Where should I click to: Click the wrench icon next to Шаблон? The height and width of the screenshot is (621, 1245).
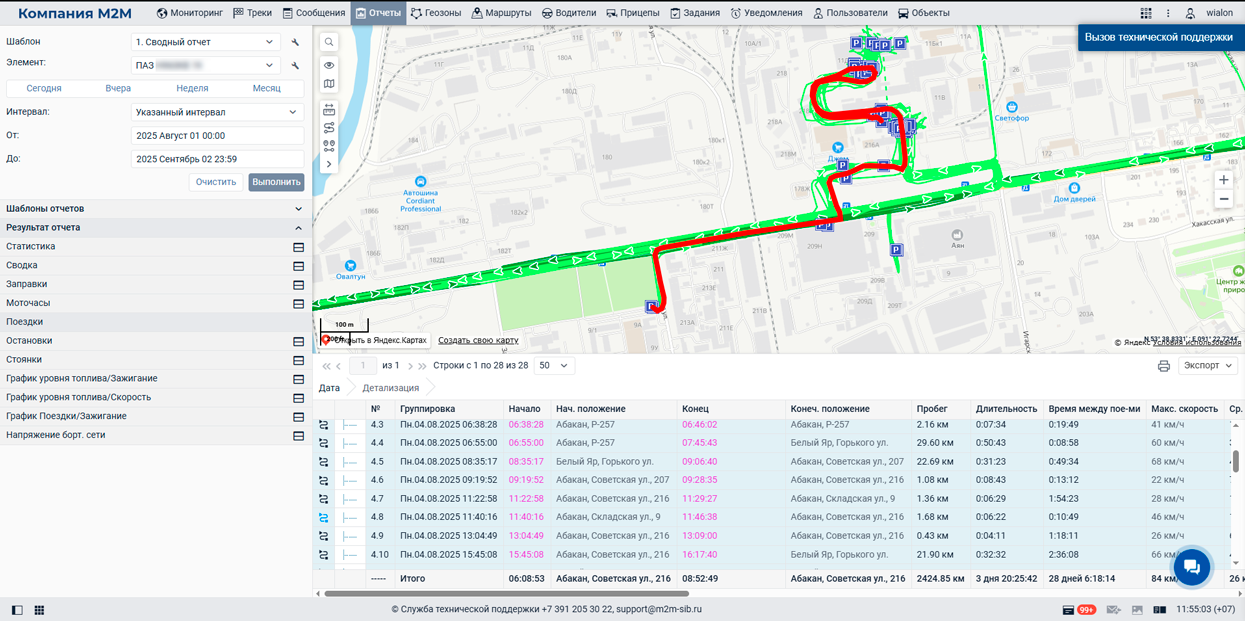click(x=295, y=43)
